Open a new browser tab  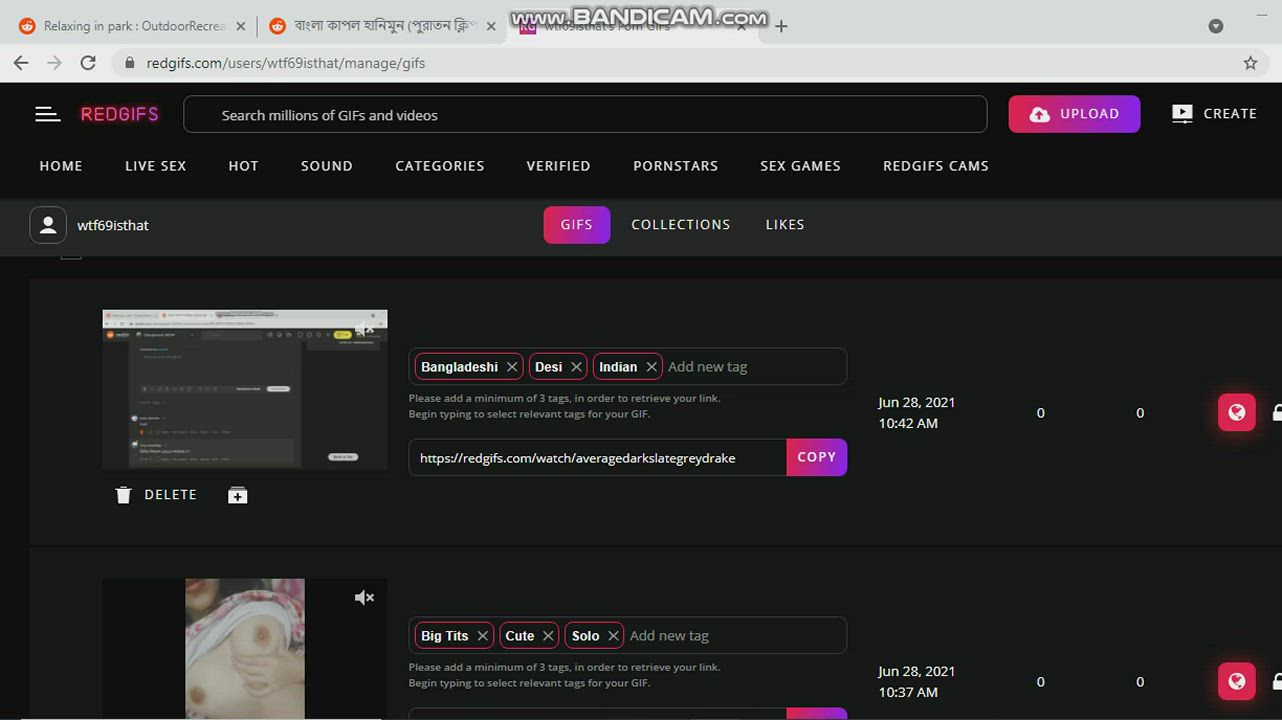[781, 26]
